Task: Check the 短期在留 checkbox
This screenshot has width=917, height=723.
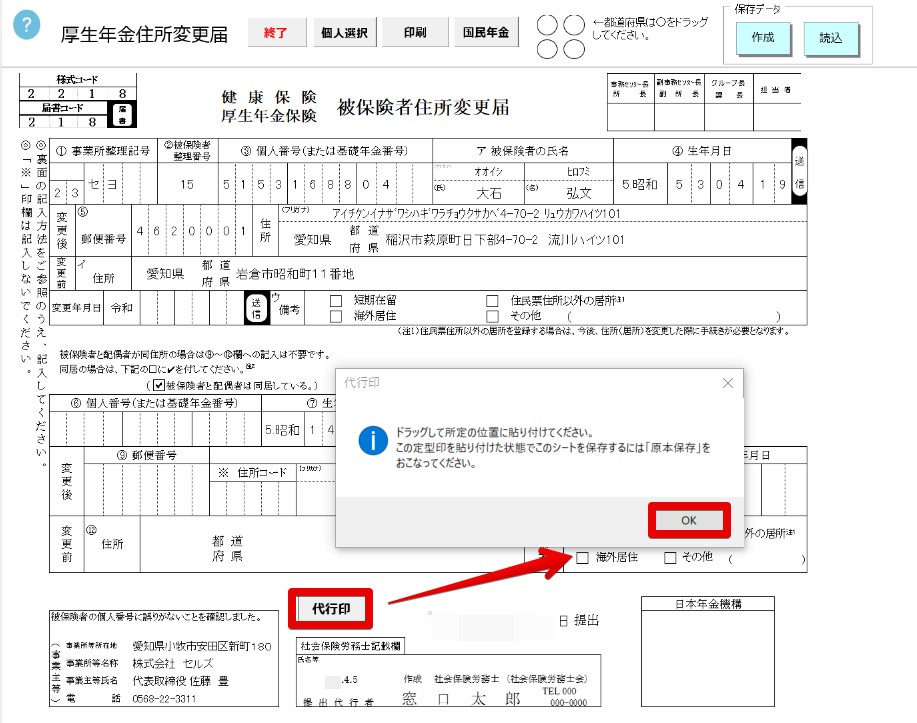Action: click(x=336, y=301)
